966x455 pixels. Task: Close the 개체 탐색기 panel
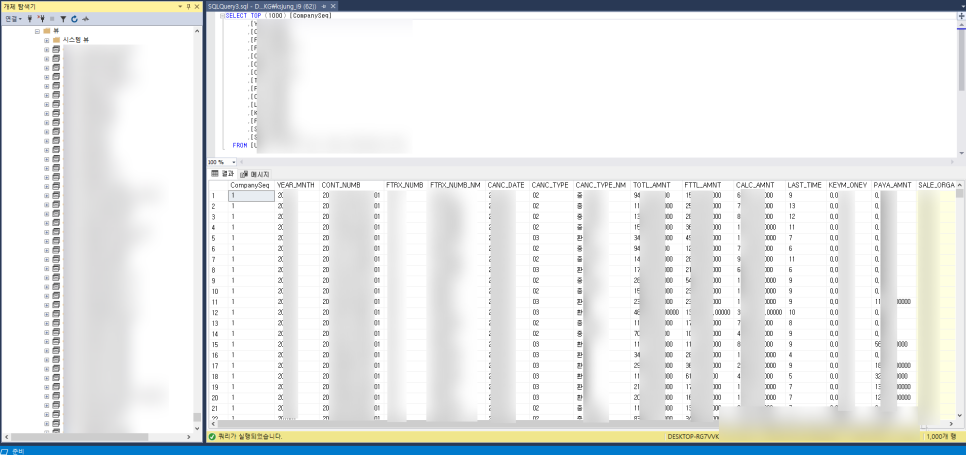click(x=197, y=6)
